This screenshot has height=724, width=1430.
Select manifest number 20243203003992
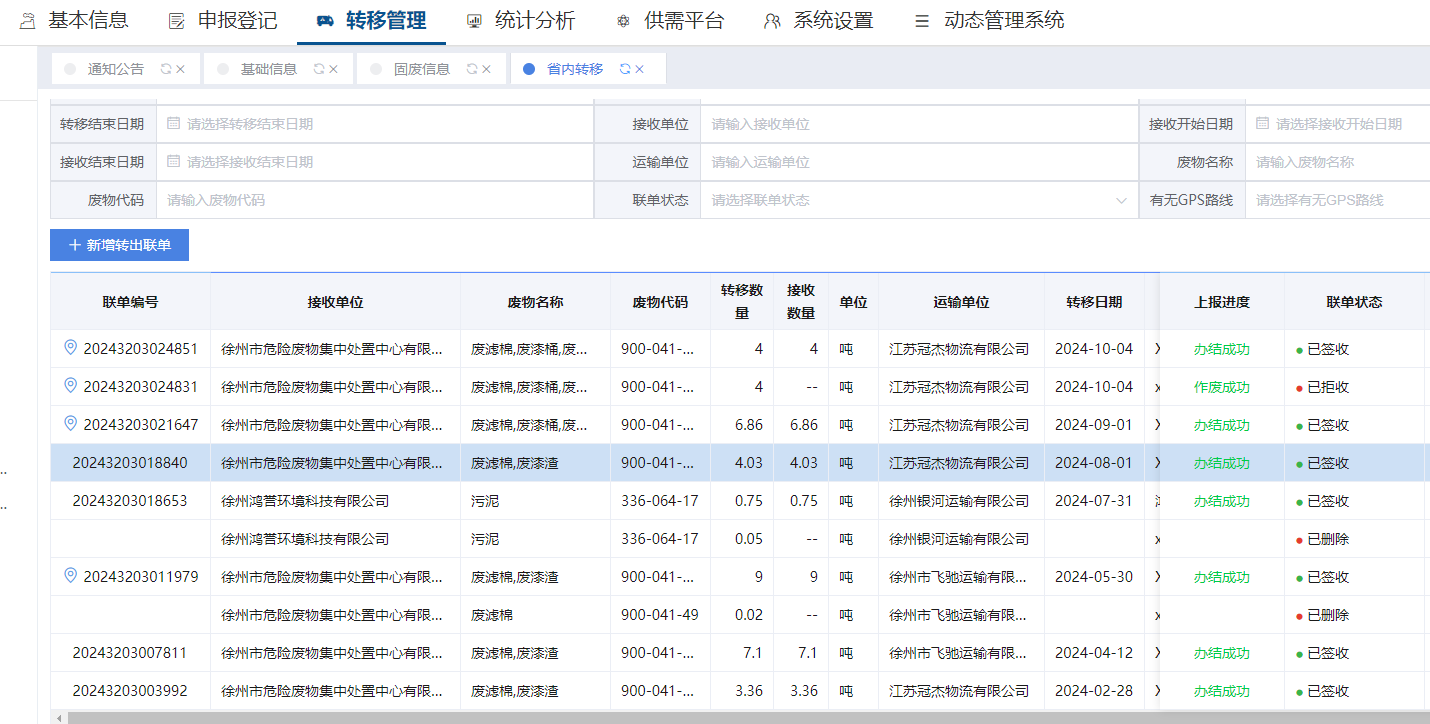click(x=130, y=691)
